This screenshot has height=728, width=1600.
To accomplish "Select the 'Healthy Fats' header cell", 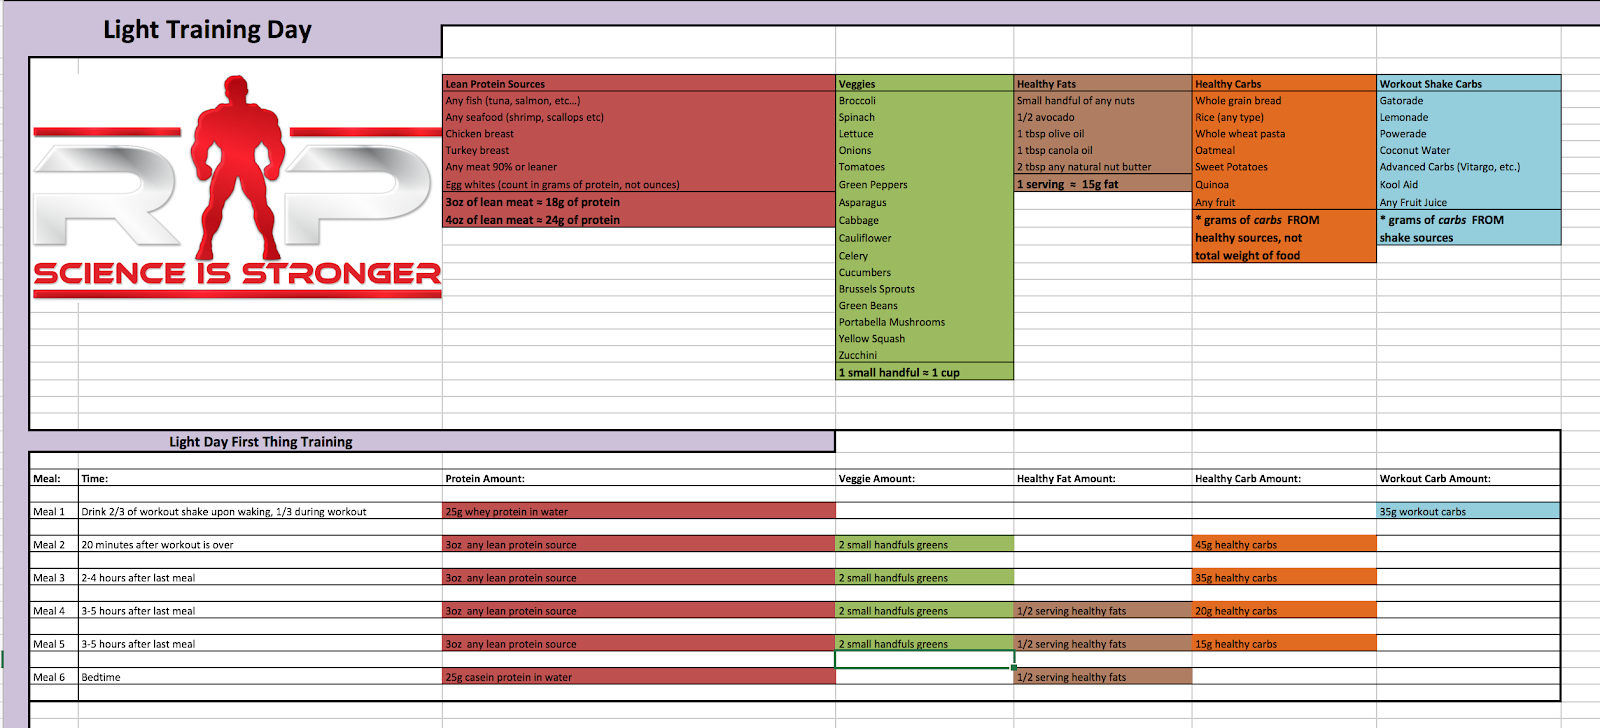I will point(1103,84).
